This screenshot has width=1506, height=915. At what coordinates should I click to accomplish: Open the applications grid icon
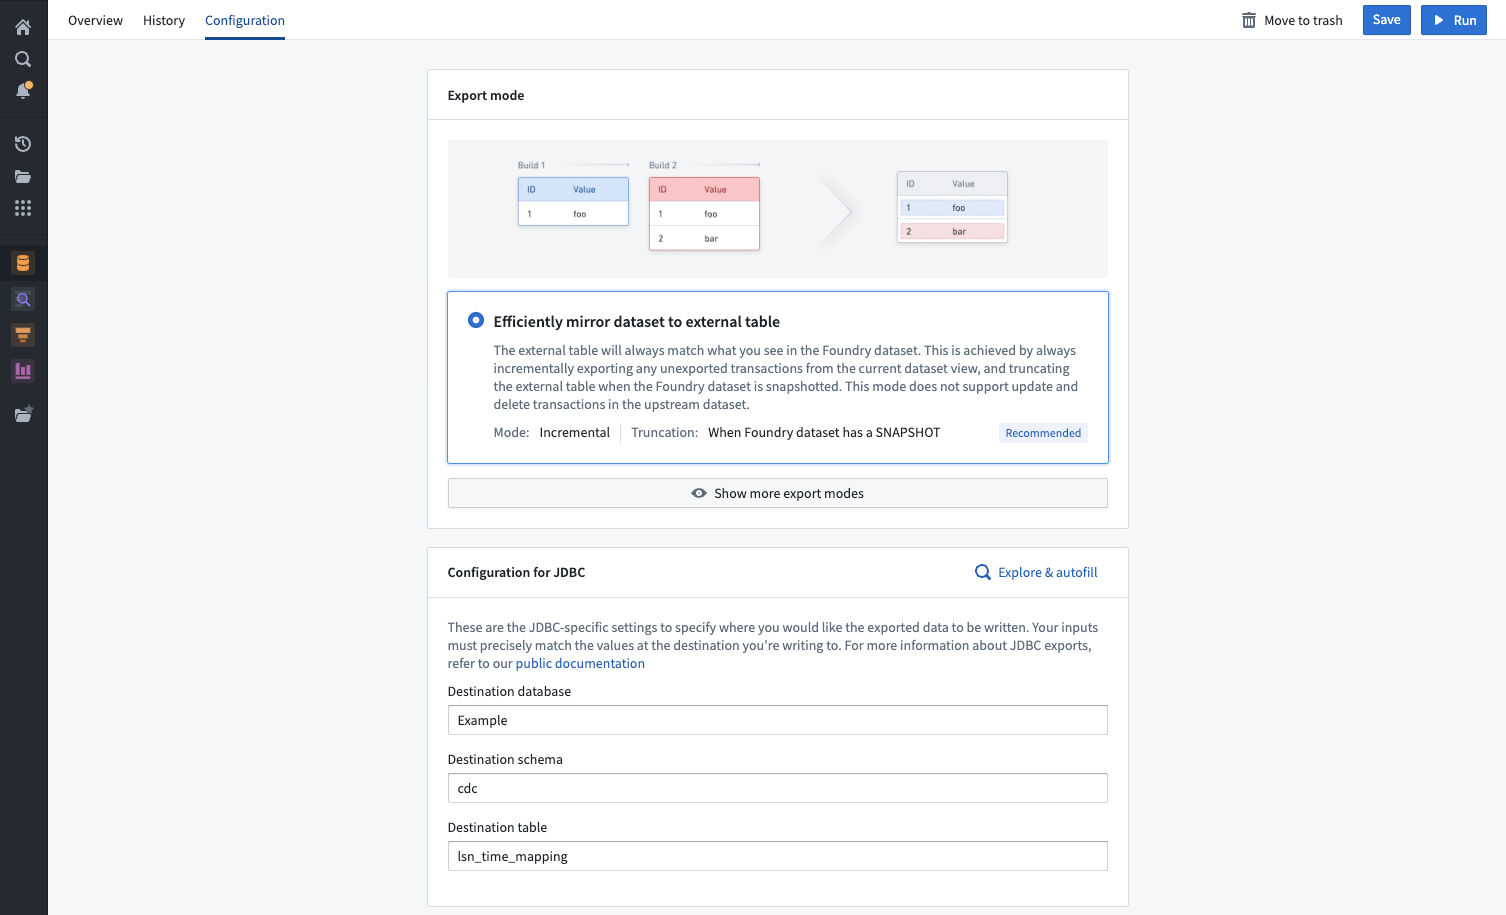[x=23, y=208]
